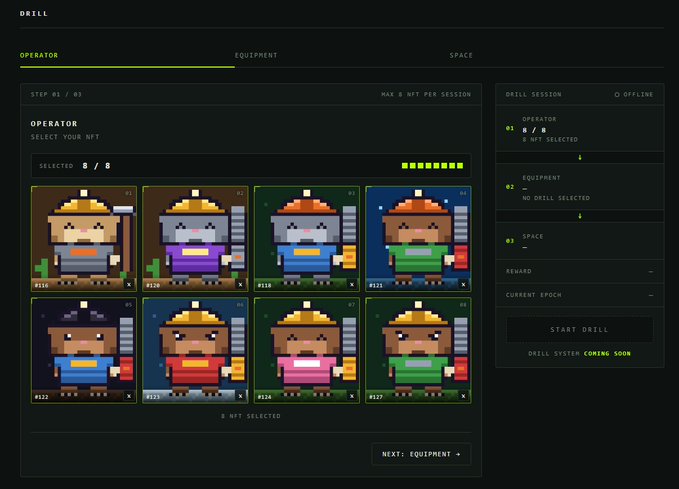Remove NFT #116 with its X icon
The width and height of the screenshot is (679, 489).
(x=129, y=285)
